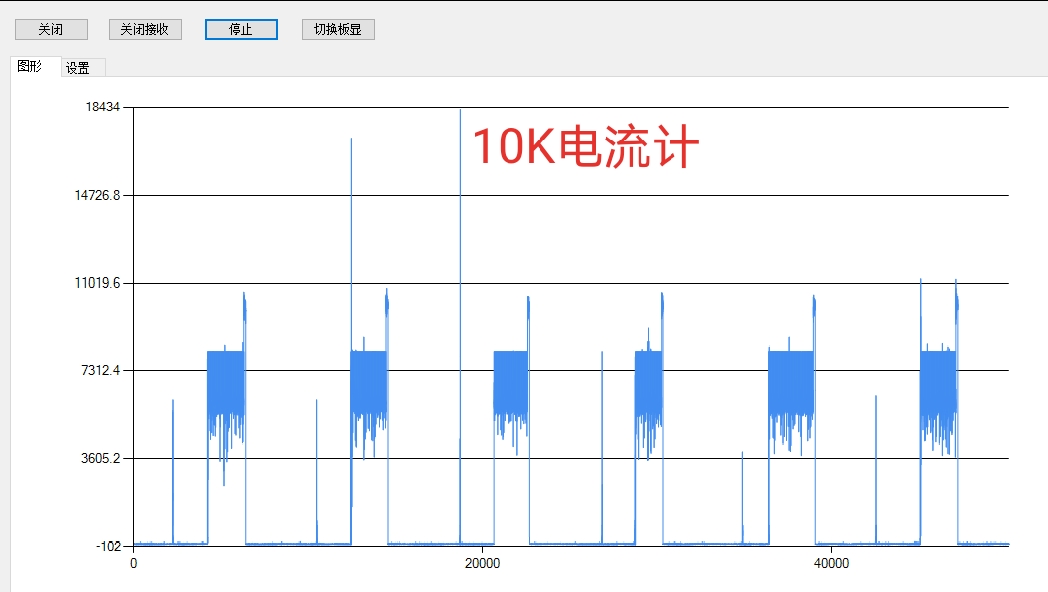Select the x-axis label 20000
This screenshot has height=592, width=1048.
click(483, 563)
